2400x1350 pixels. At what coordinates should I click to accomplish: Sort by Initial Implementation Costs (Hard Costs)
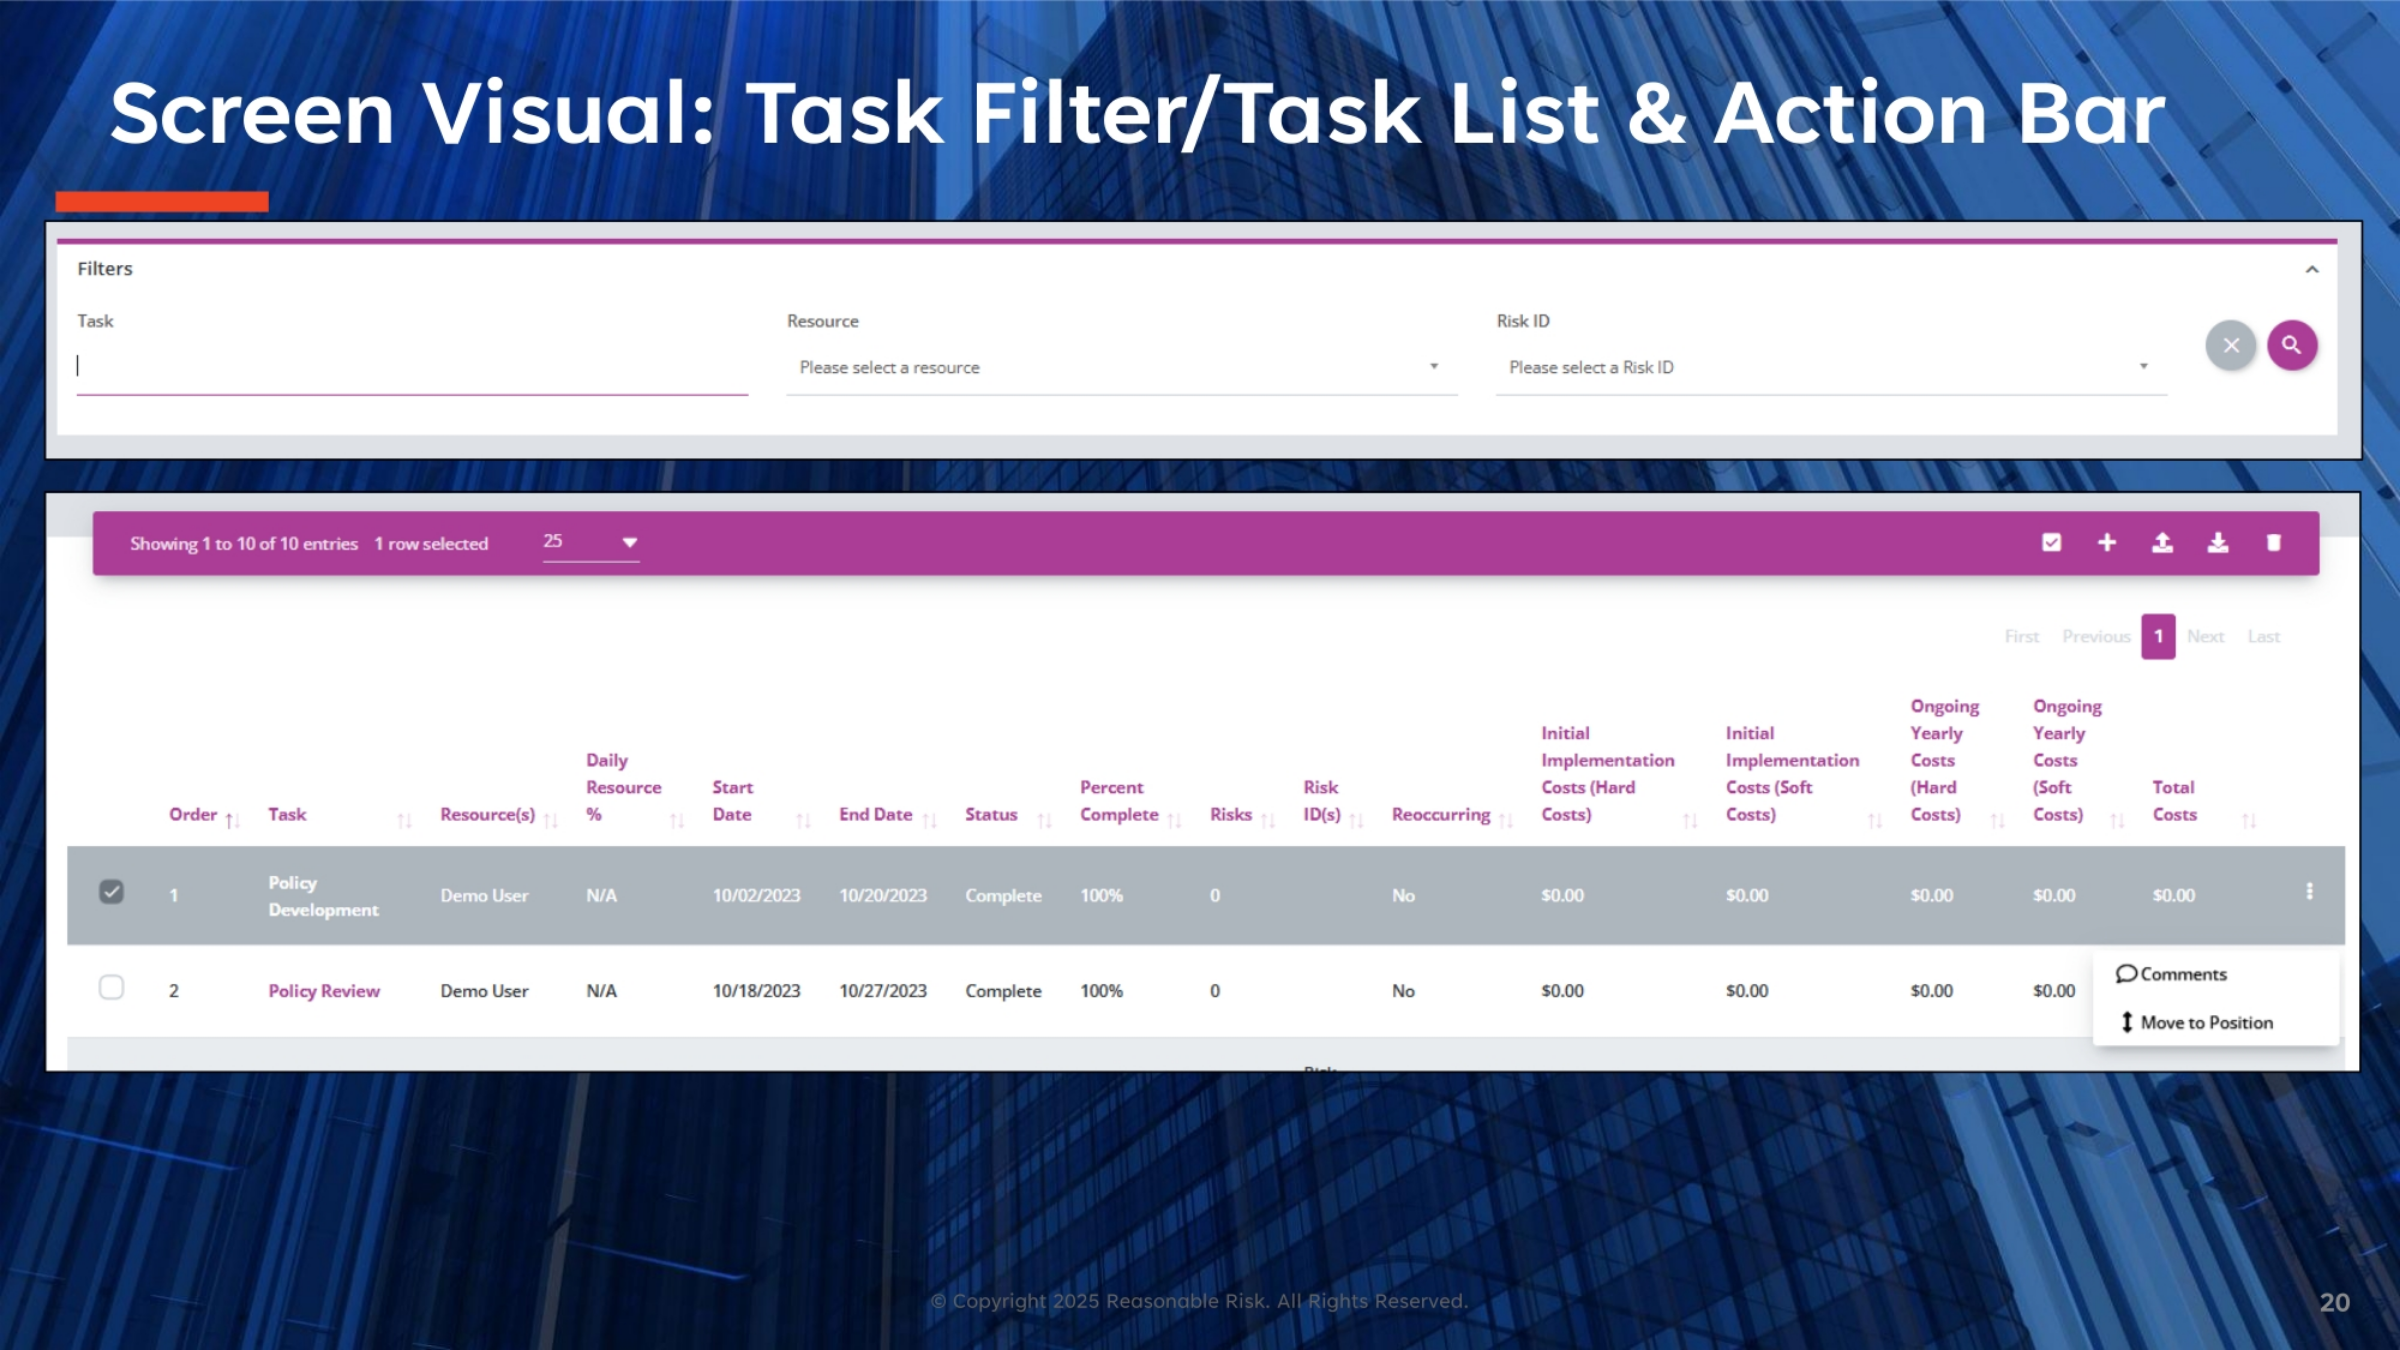coord(1690,821)
